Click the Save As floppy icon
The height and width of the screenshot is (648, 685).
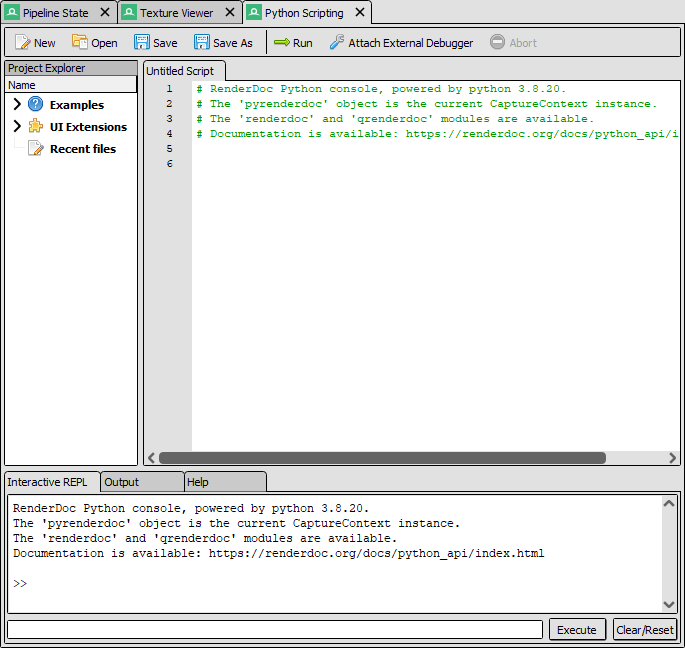point(201,42)
